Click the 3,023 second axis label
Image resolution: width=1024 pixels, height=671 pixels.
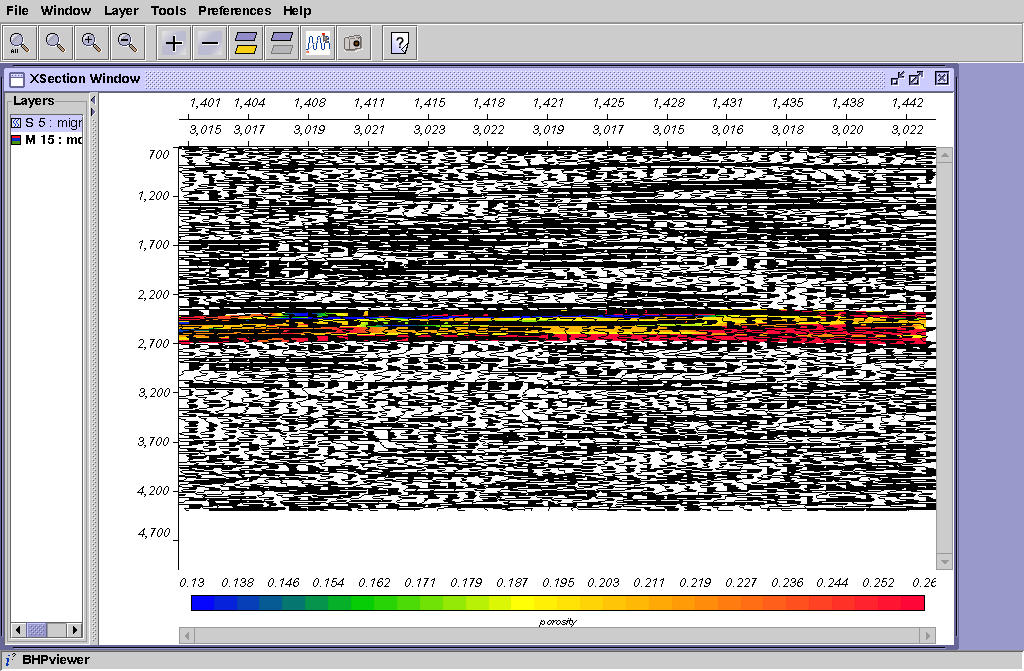pos(429,129)
